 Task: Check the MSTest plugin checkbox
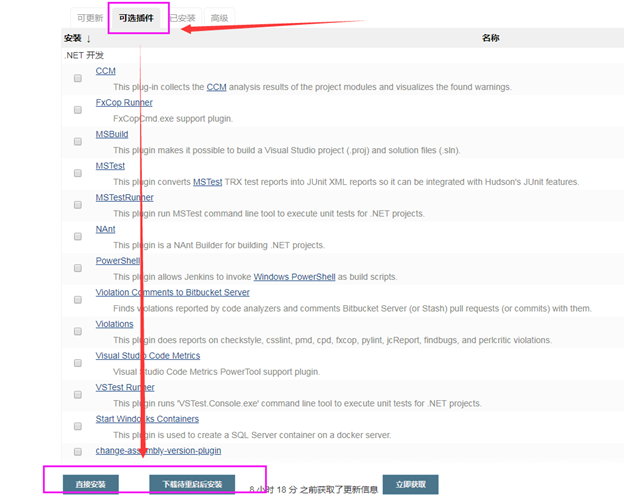[78, 173]
